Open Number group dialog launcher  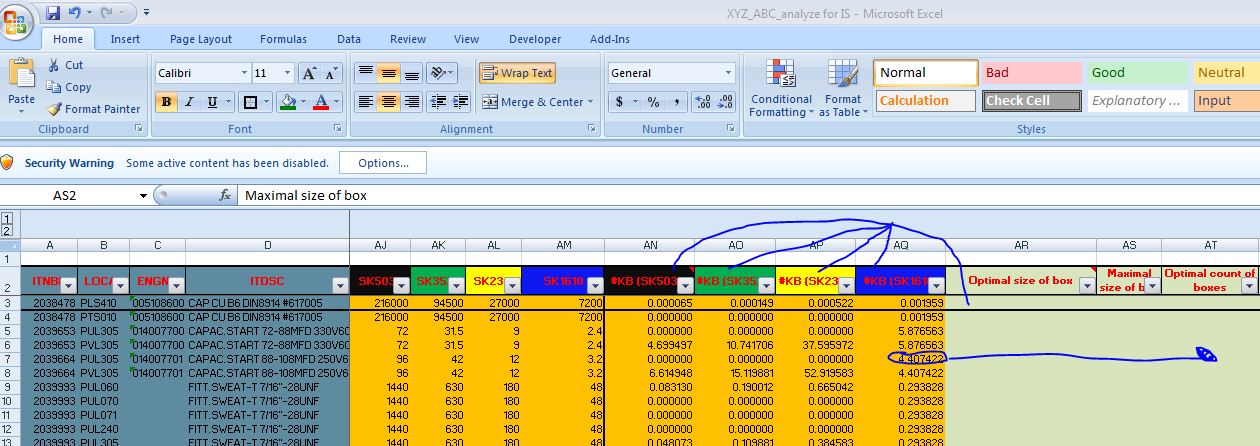(732, 129)
